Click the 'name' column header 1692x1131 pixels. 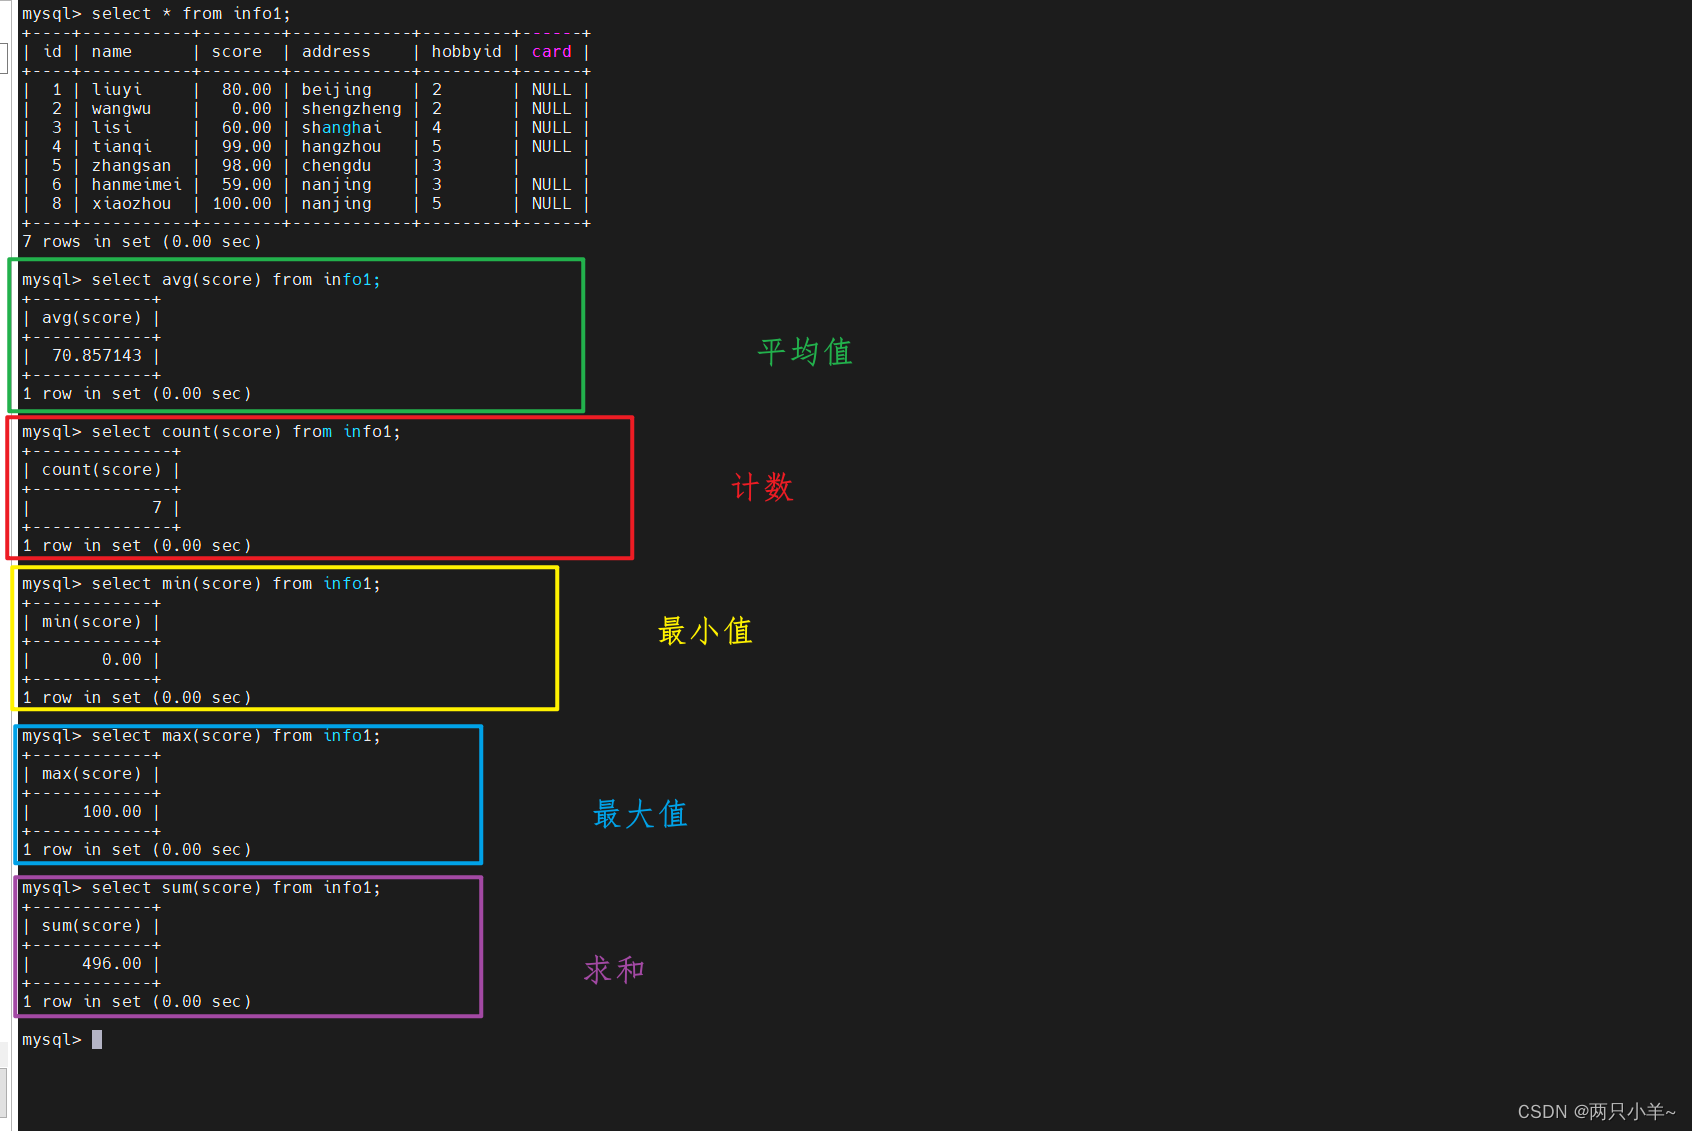[111, 52]
